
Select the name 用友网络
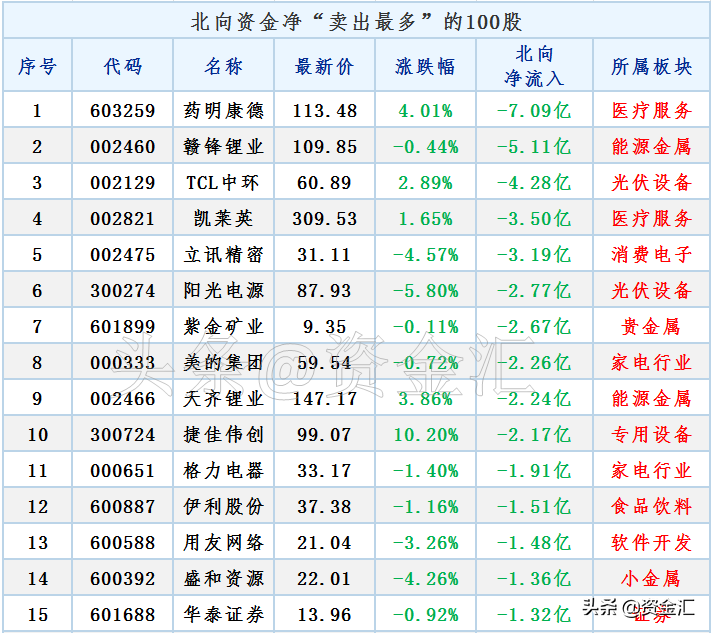tap(224, 543)
